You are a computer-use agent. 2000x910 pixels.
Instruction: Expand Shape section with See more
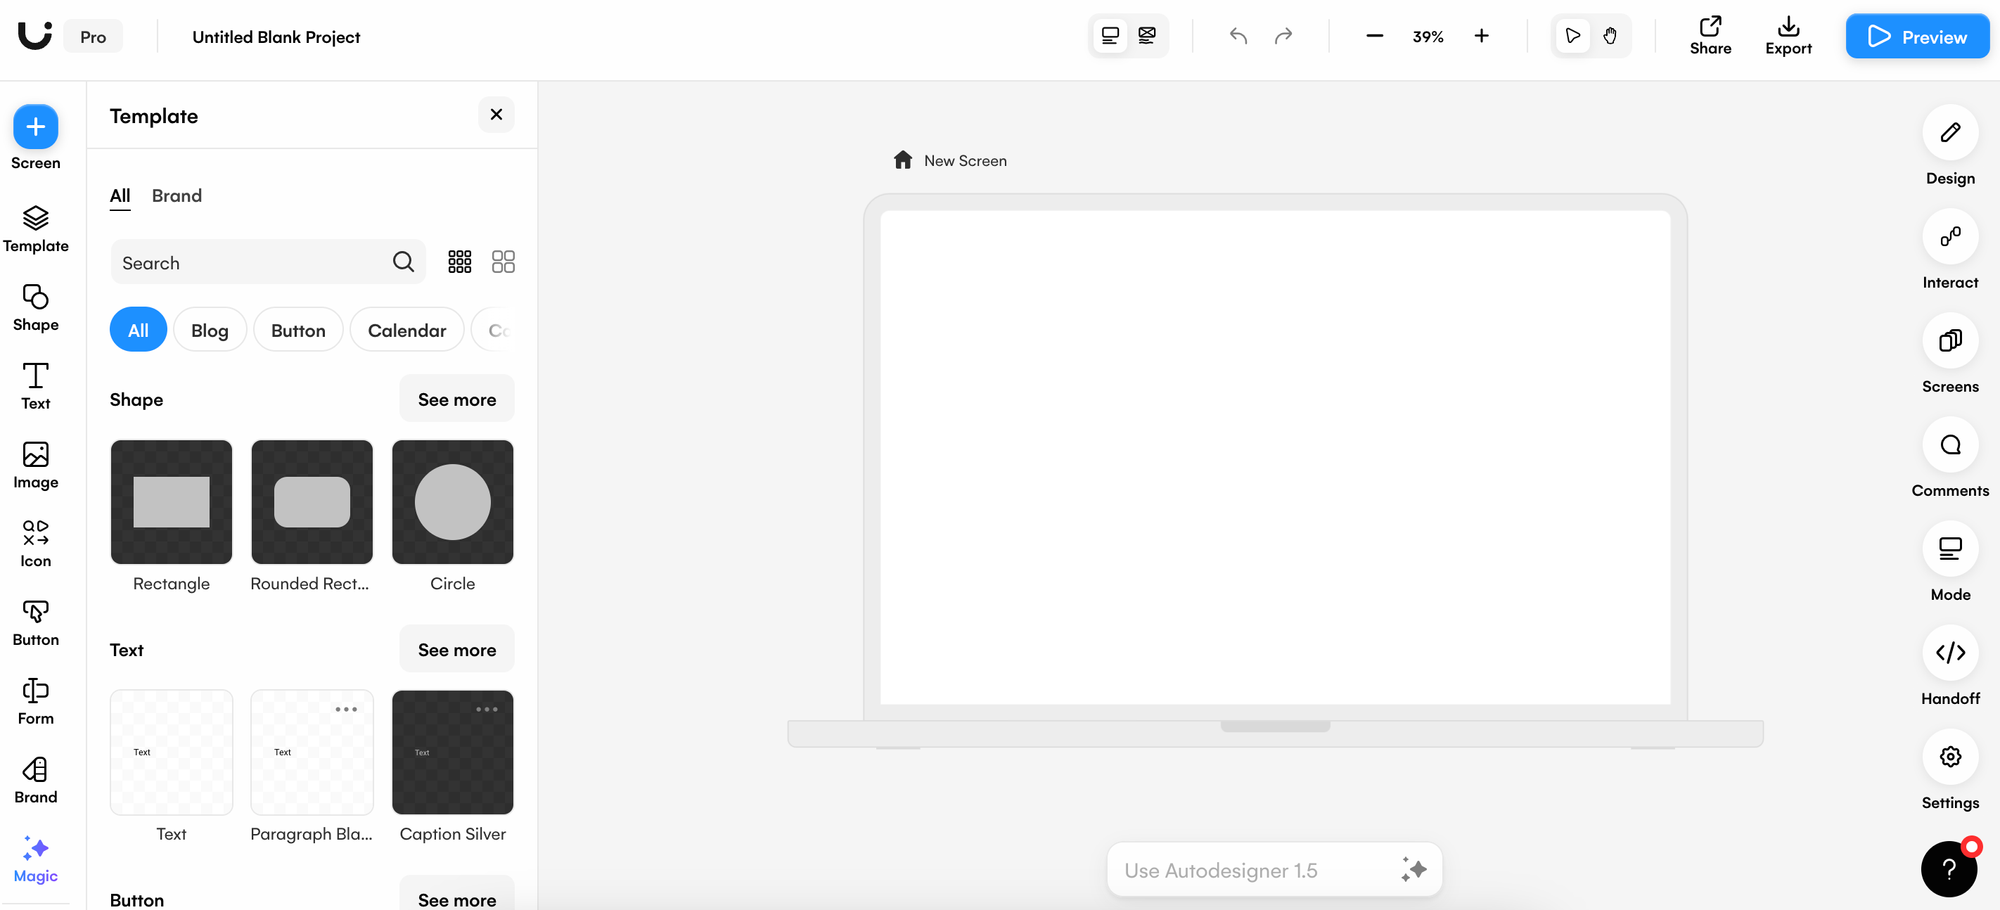(x=457, y=399)
